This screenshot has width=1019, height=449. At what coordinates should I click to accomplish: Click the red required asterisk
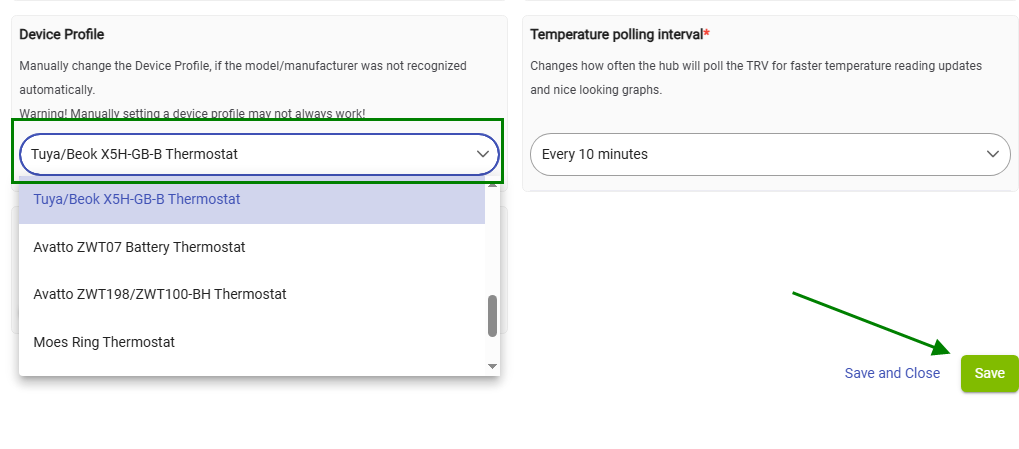707,34
